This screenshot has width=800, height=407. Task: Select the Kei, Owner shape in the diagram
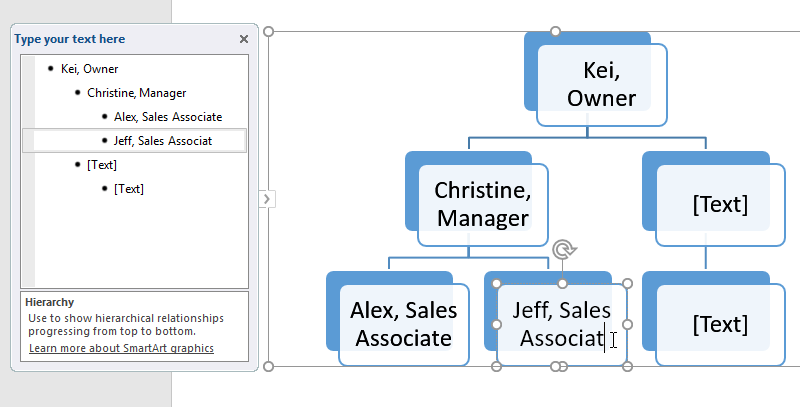coord(601,84)
